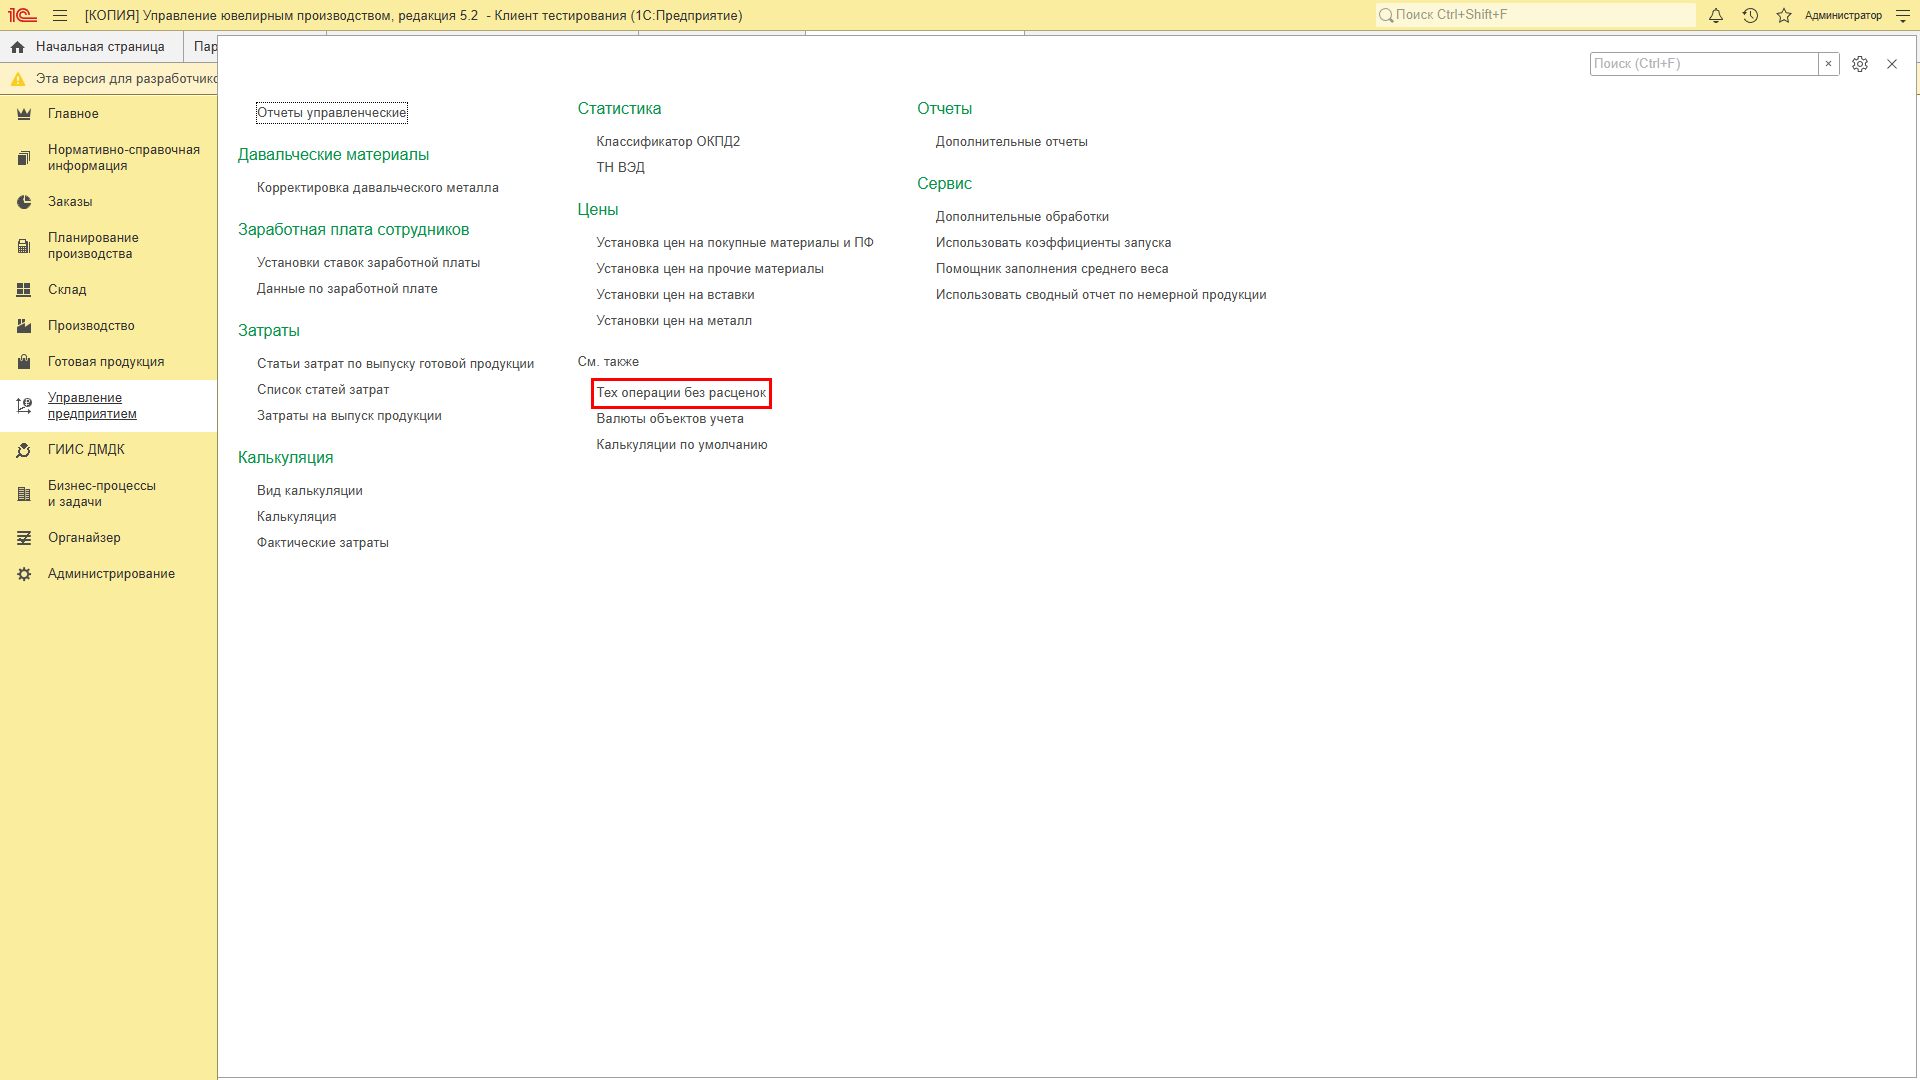Open Установки цен на вставки
The width and height of the screenshot is (1920, 1080).
tap(675, 295)
